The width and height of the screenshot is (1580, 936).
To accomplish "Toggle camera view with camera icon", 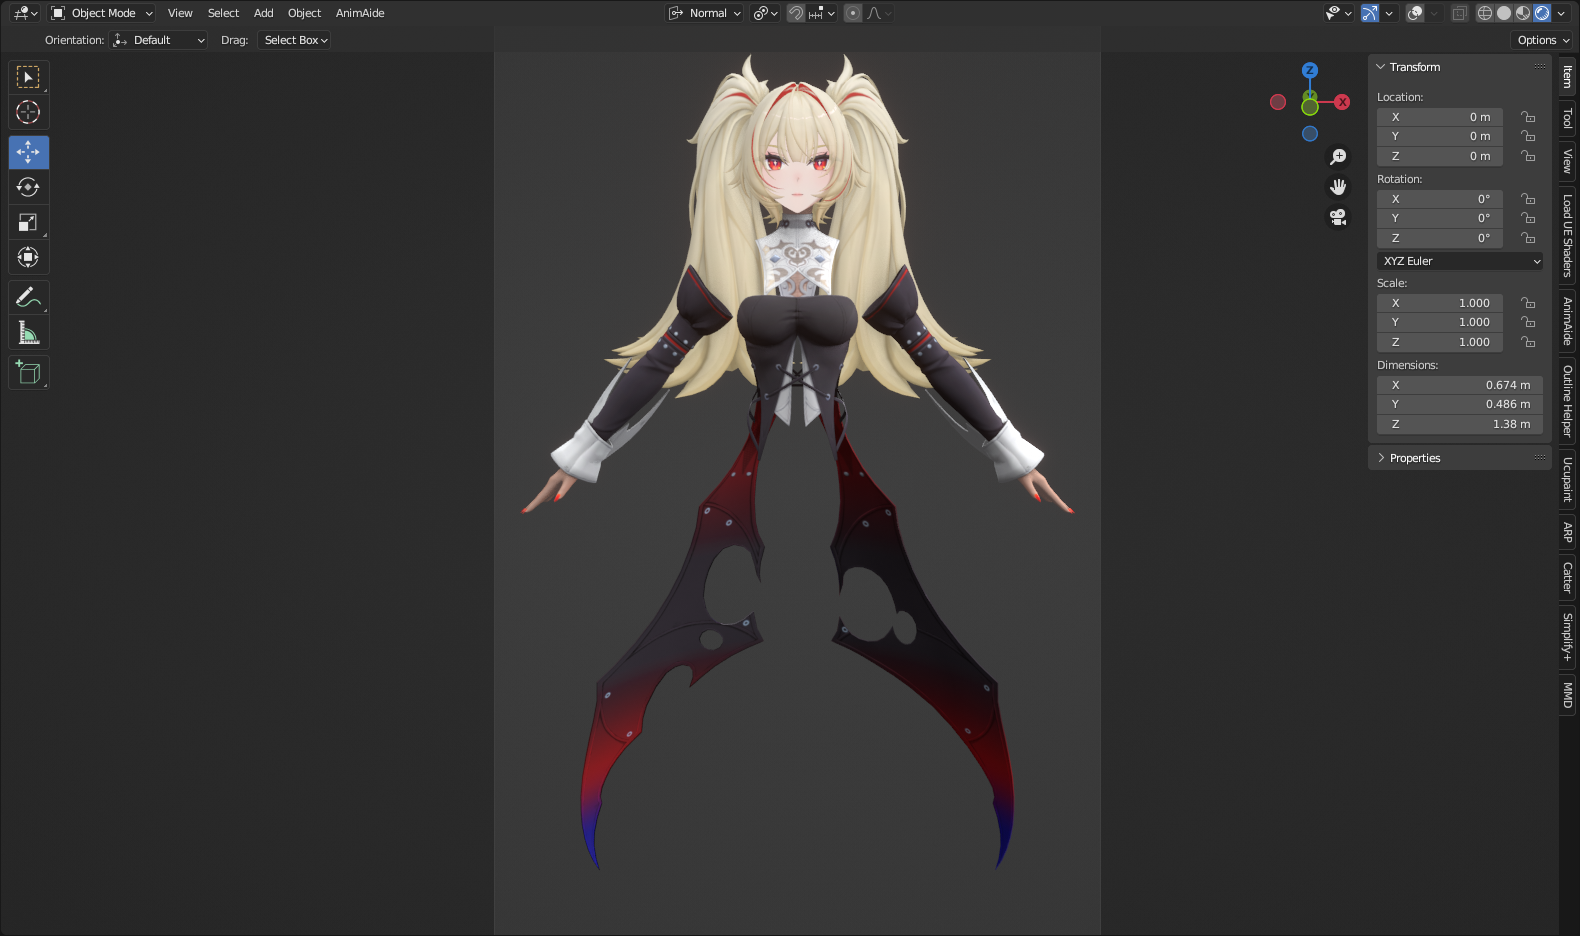I will coord(1338,217).
